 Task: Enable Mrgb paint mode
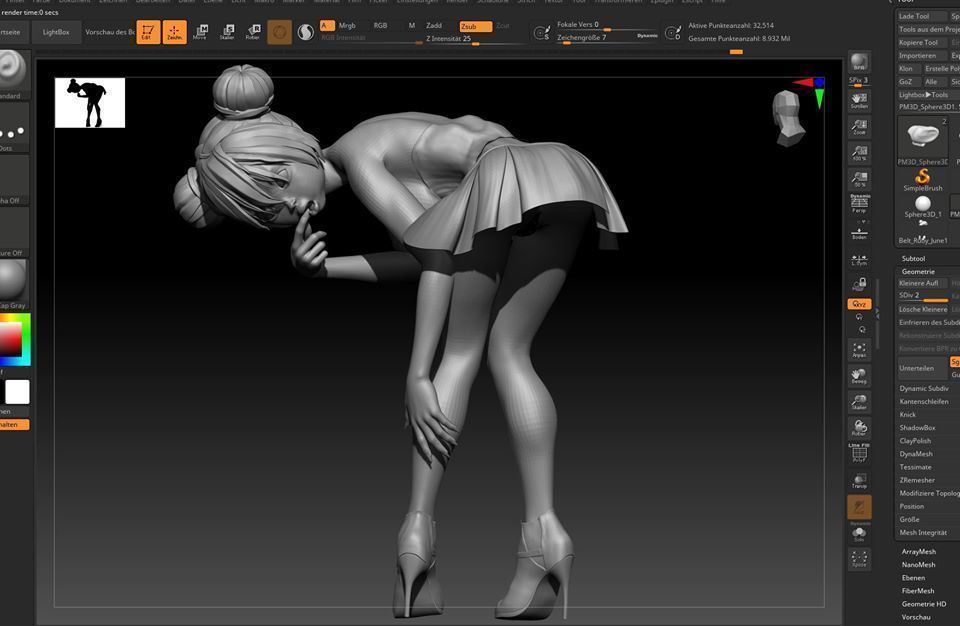pyautogui.click(x=347, y=26)
